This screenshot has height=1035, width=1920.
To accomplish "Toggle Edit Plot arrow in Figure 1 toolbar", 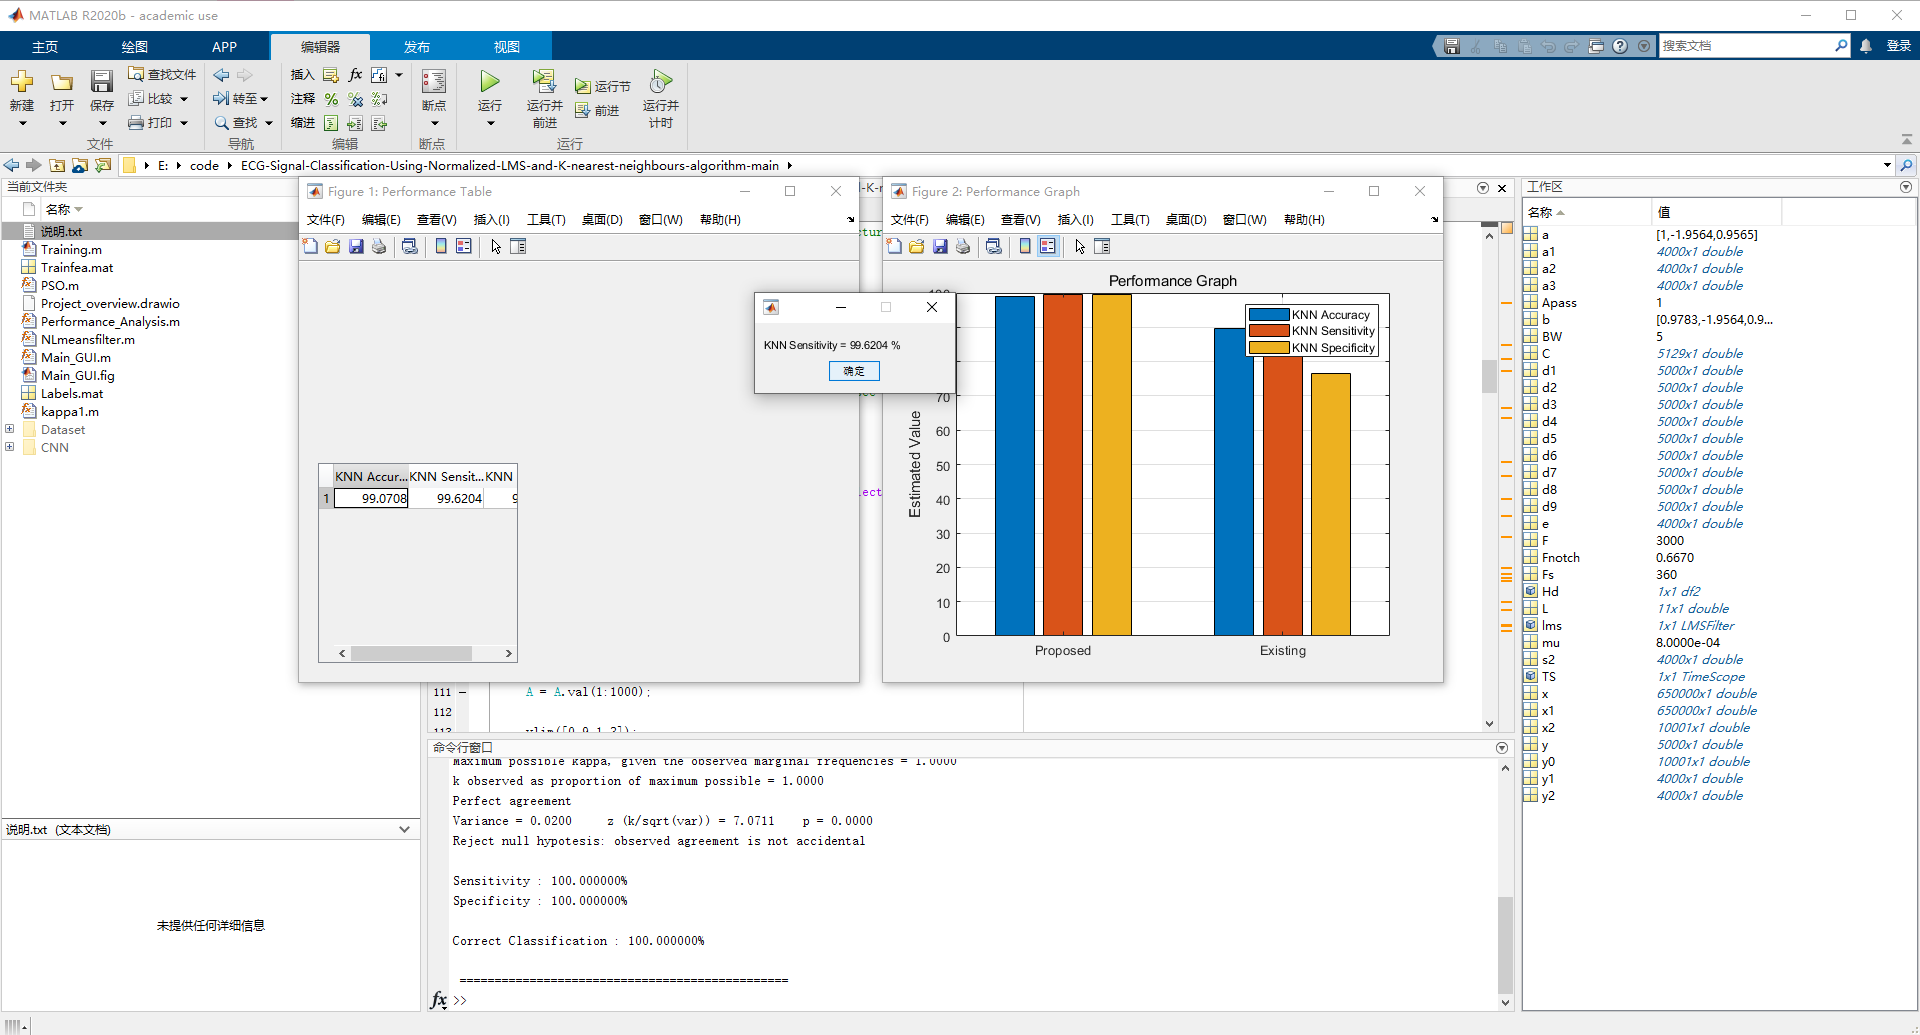I will [x=496, y=247].
